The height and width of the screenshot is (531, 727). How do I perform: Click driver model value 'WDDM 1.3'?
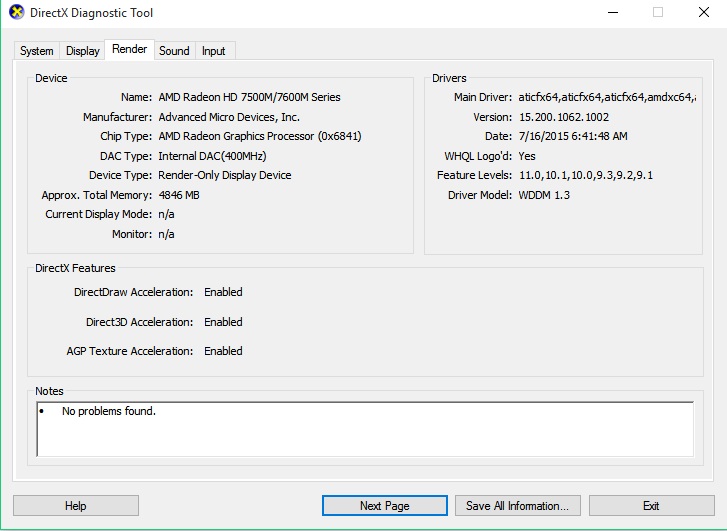[544, 195]
